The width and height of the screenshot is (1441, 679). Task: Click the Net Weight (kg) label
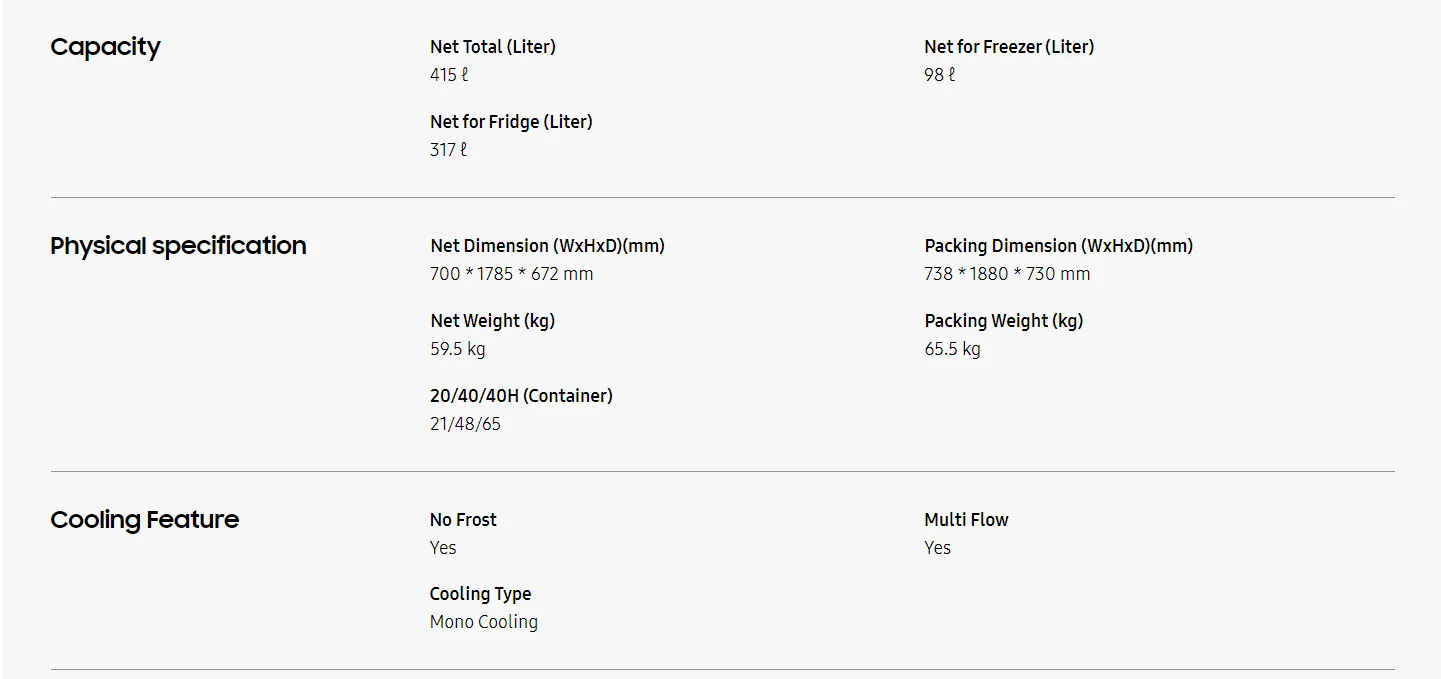click(492, 321)
